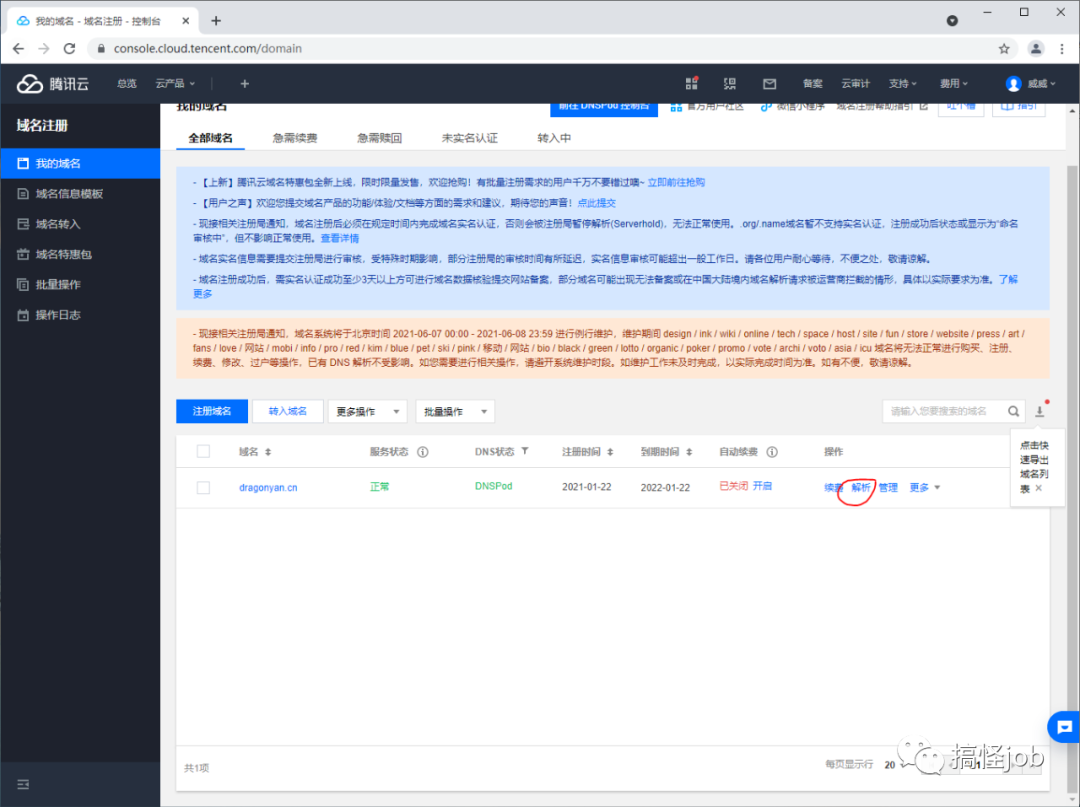Click the 查看详情 link in notice
Screen dimensions: 1080x807
pyautogui.click(x=340, y=238)
